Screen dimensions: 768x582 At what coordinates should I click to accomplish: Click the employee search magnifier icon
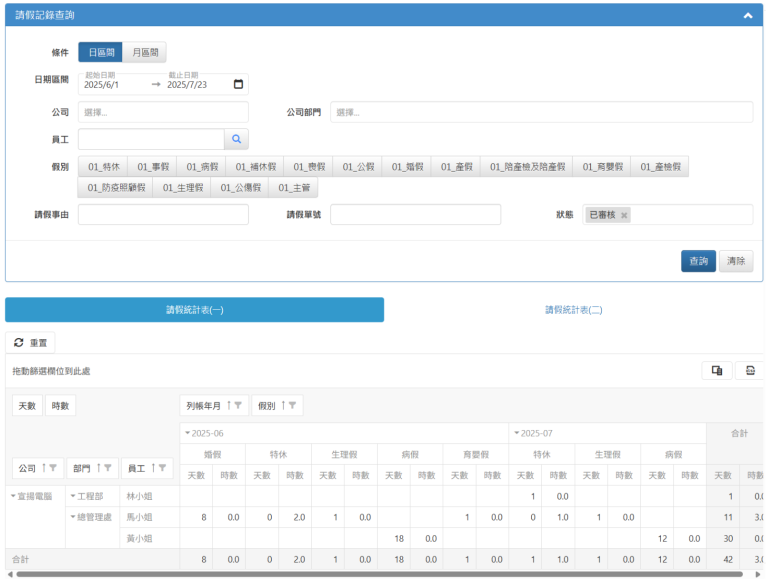click(x=237, y=139)
